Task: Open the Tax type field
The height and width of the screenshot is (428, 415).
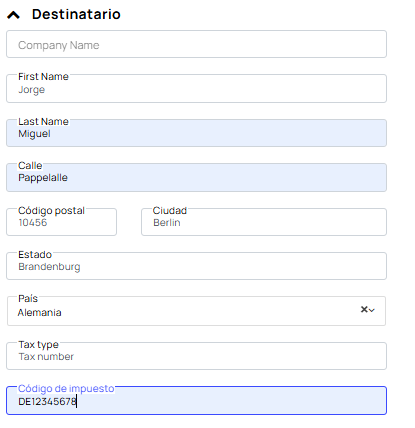Action: 196,356
